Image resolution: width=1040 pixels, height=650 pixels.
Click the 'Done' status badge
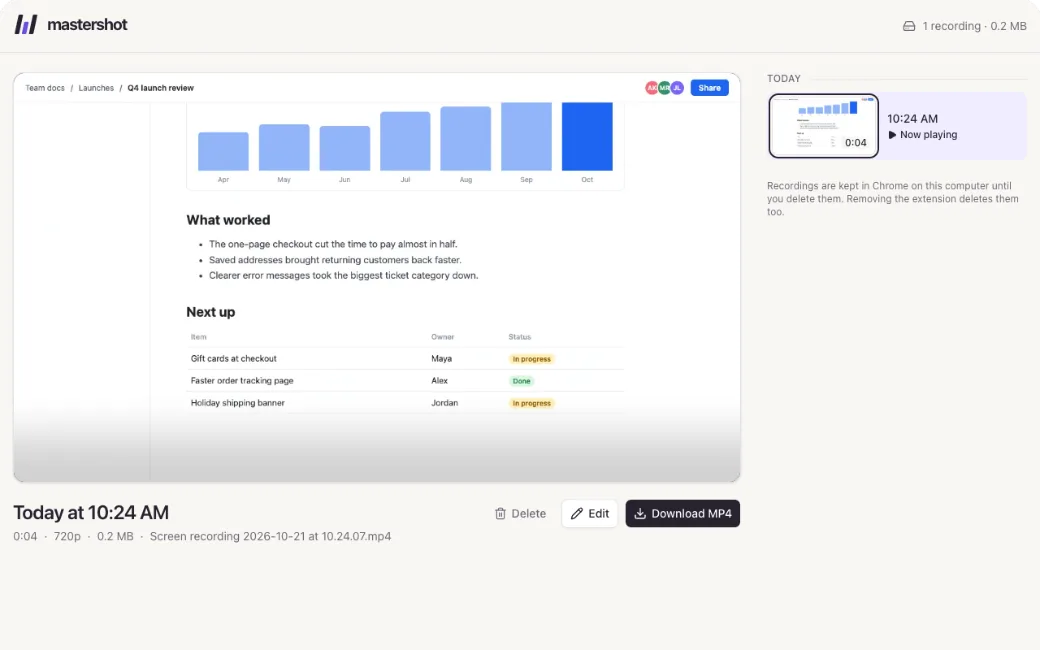pyautogui.click(x=521, y=381)
